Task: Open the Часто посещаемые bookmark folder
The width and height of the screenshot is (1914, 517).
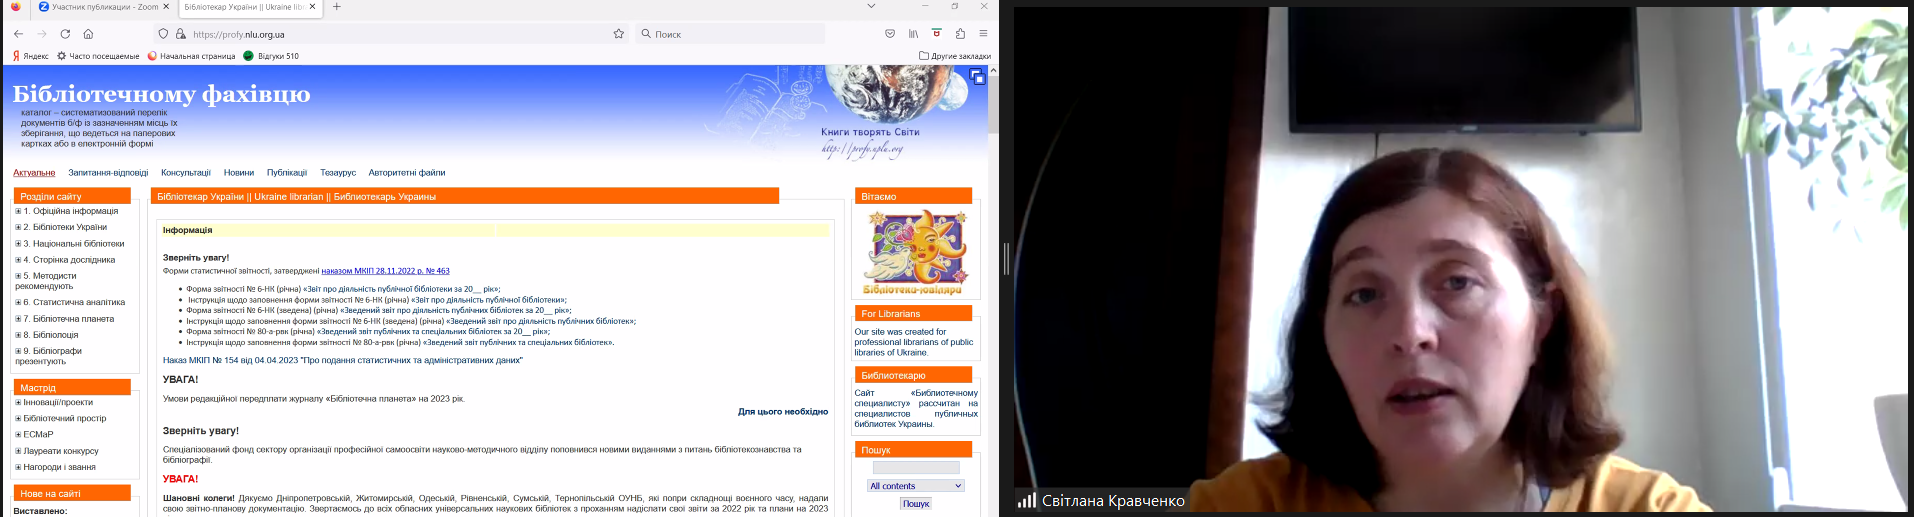Action: pyautogui.click(x=98, y=56)
